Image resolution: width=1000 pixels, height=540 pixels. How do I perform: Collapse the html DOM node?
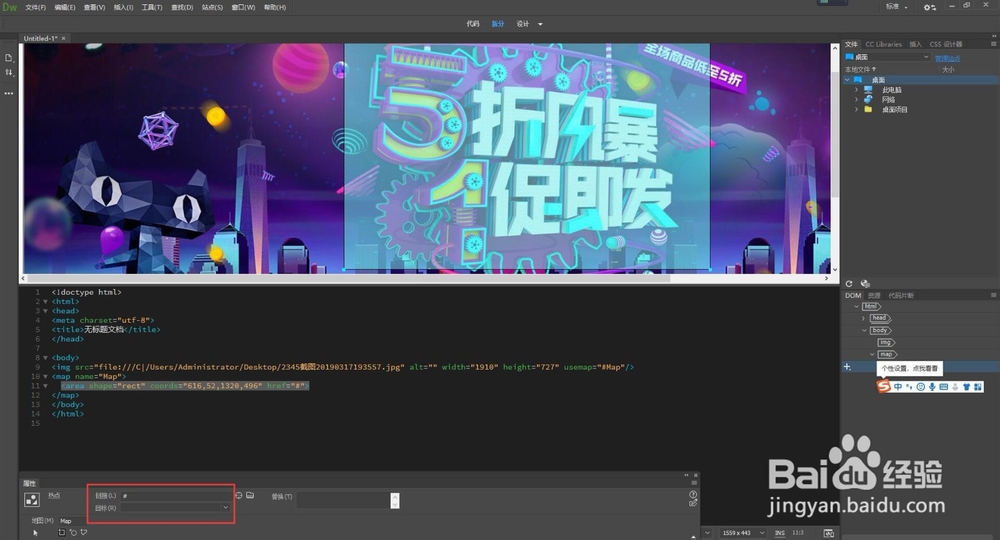click(x=857, y=307)
